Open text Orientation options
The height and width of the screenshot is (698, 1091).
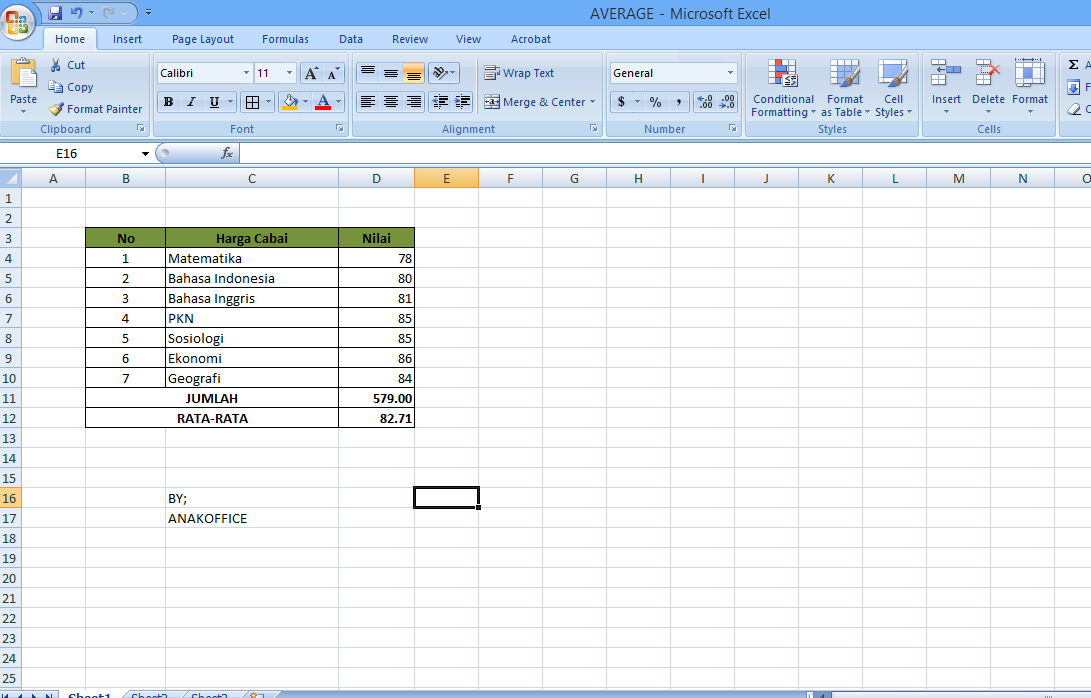click(x=443, y=72)
